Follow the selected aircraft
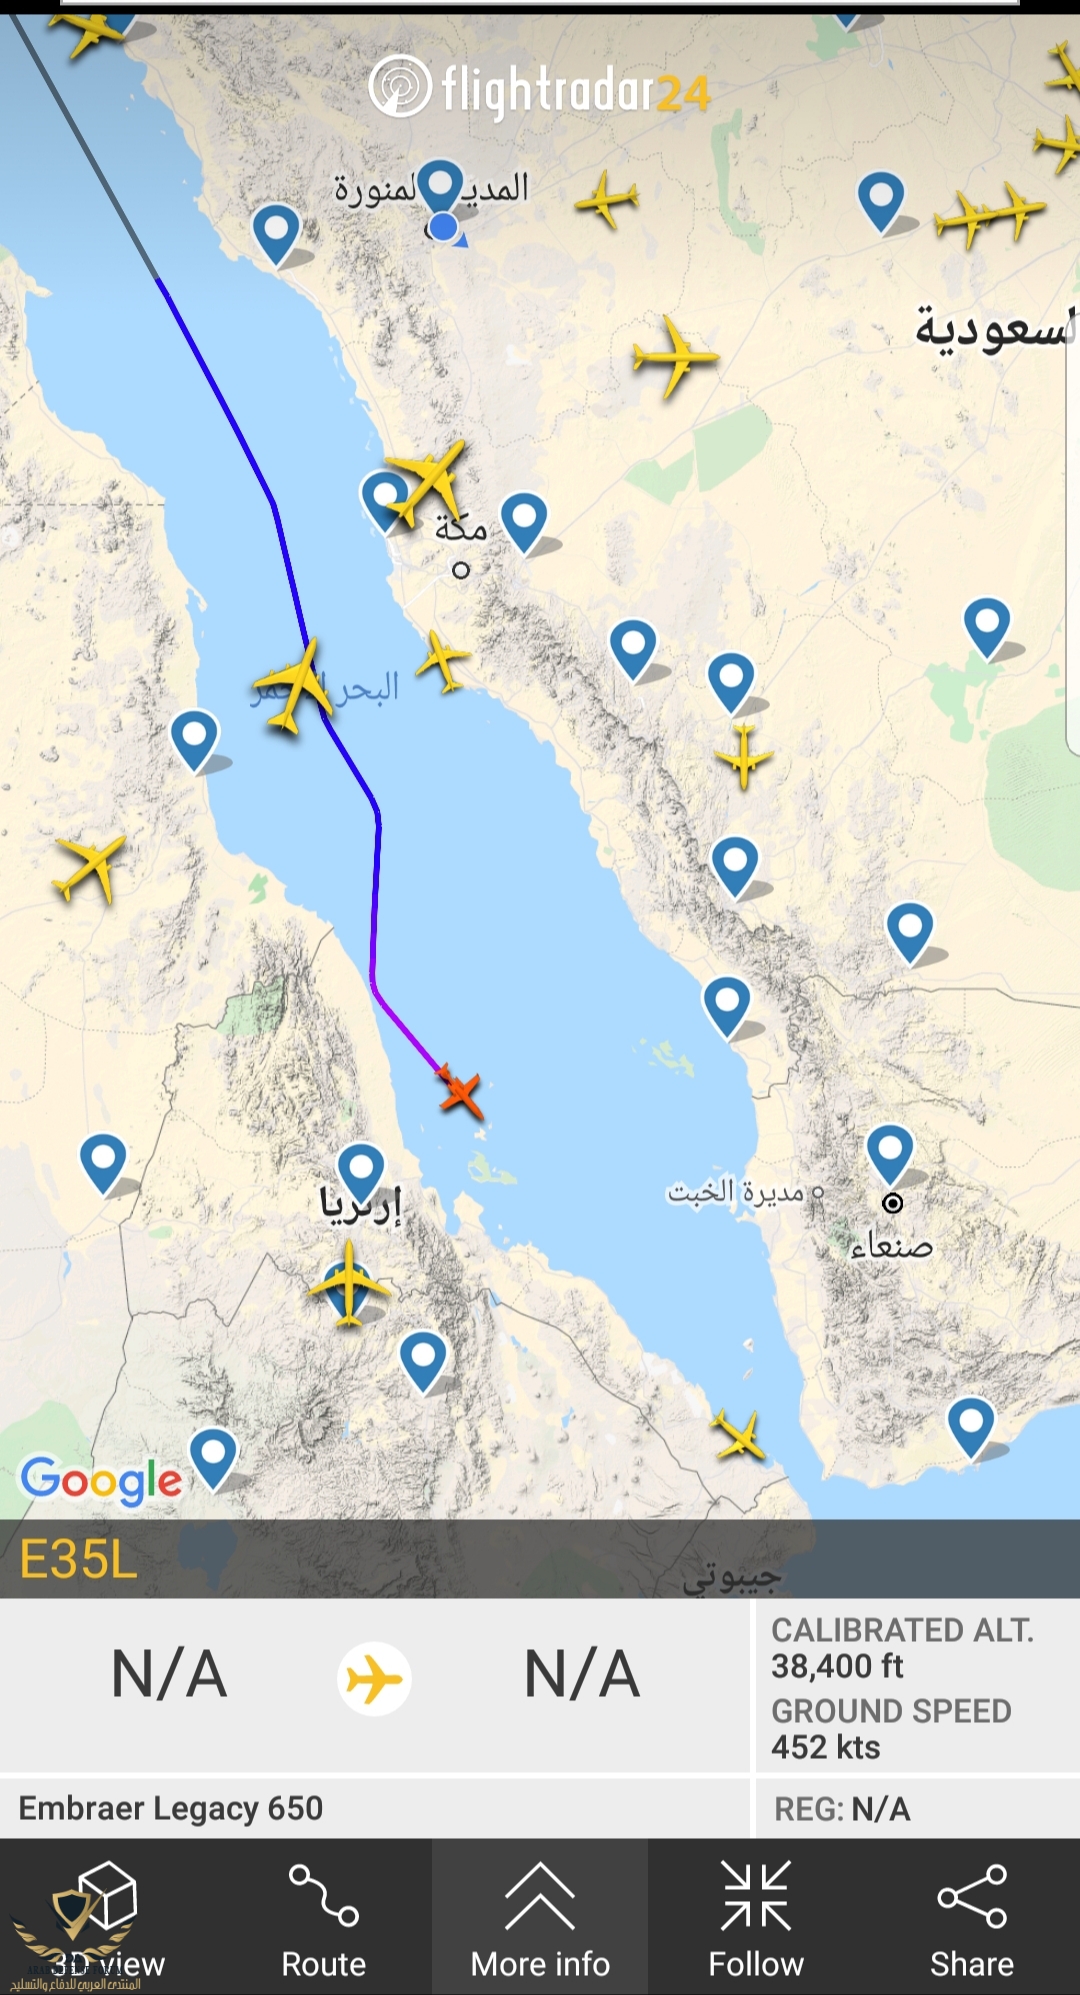The height and width of the screenshot is (1995, 1080). coord(756,1919)
